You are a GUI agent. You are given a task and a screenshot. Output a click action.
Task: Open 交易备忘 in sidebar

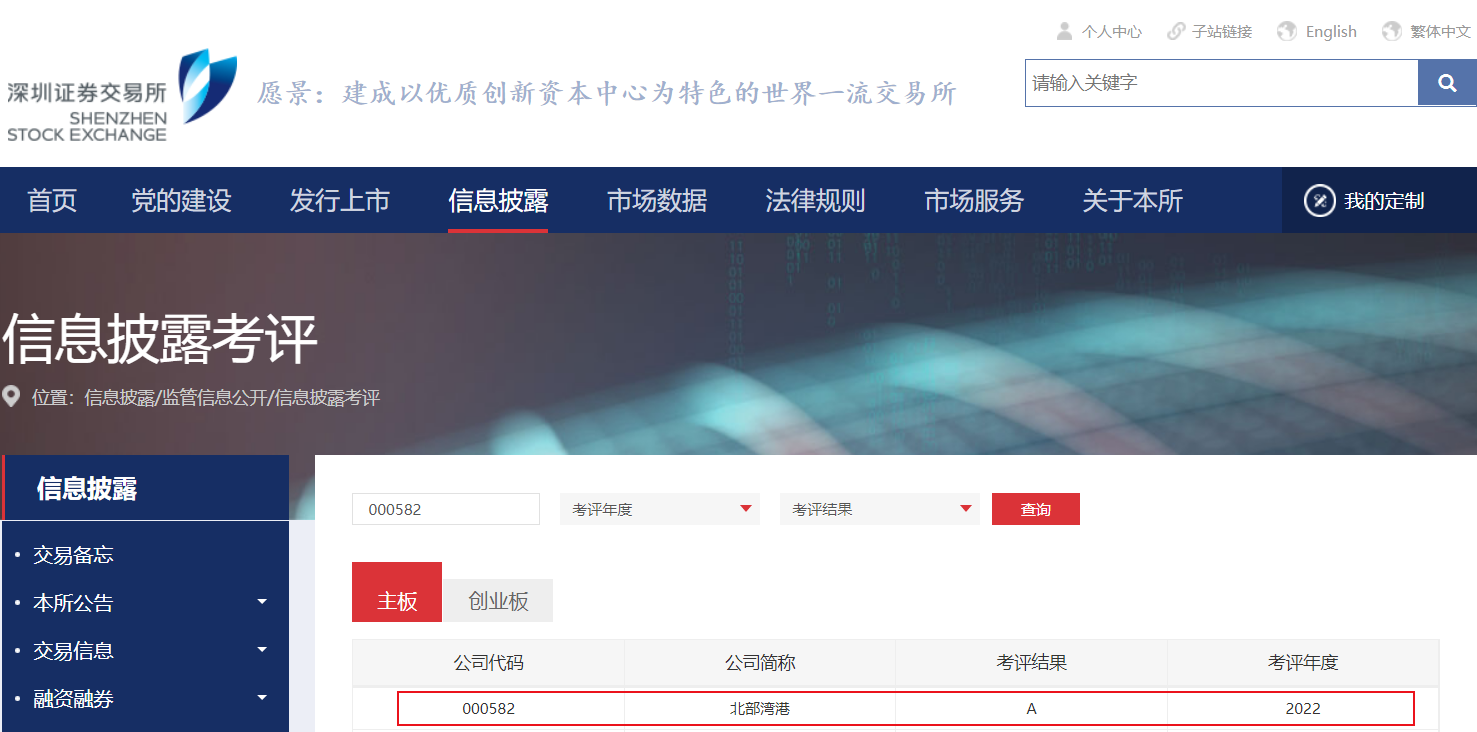73,555
